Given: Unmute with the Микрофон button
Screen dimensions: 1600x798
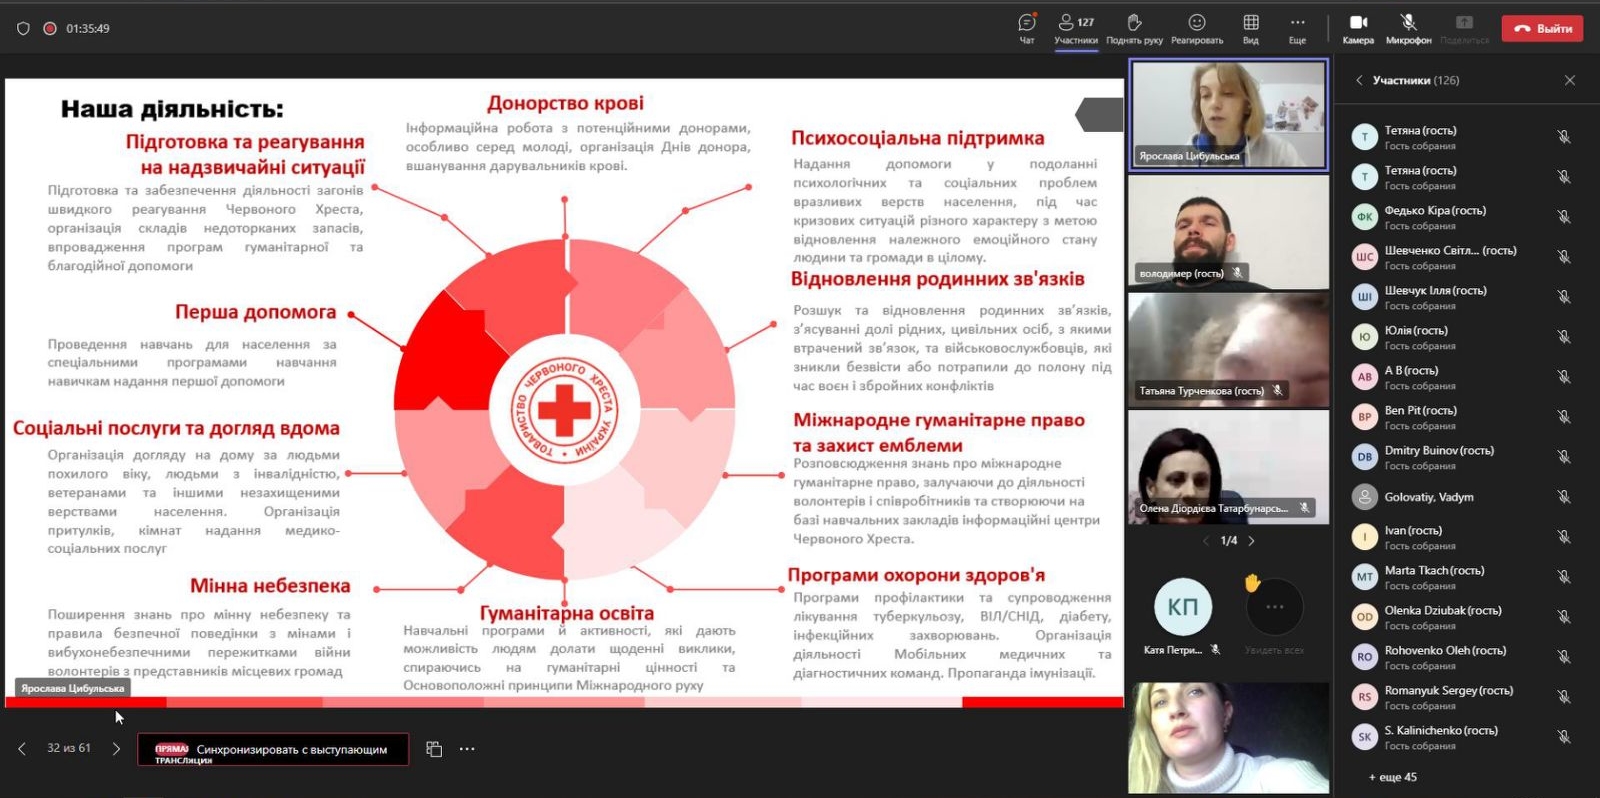Looking at the screenshot, I should [1408, 28].
